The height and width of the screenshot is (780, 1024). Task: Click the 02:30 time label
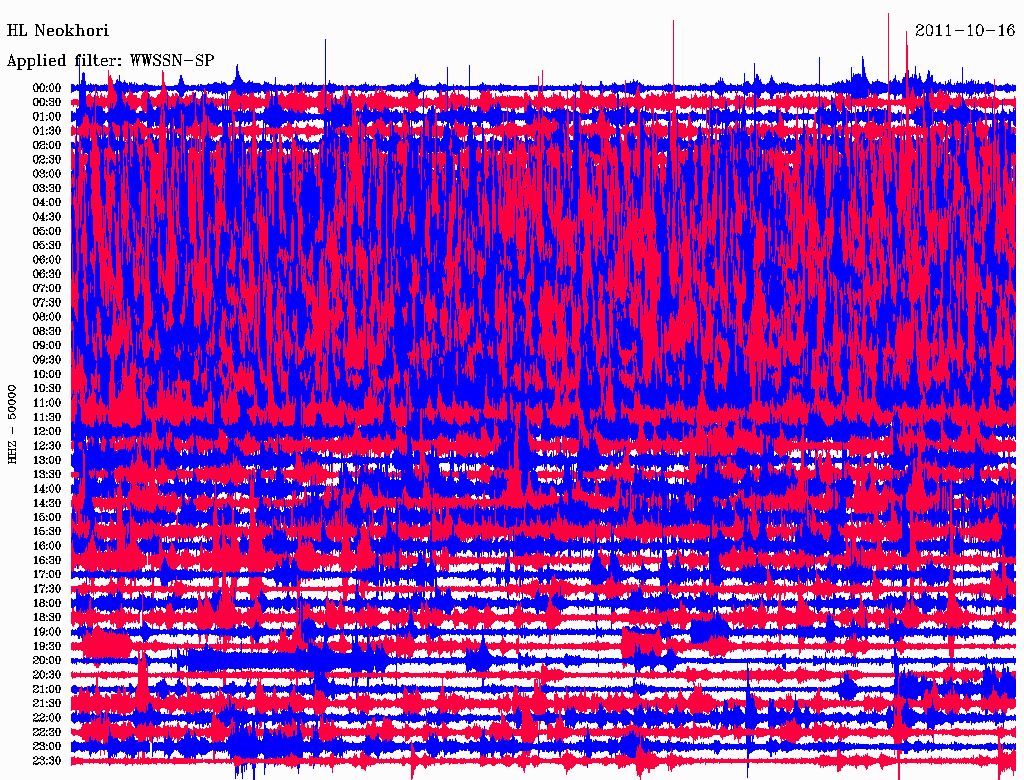pos(47,159)
